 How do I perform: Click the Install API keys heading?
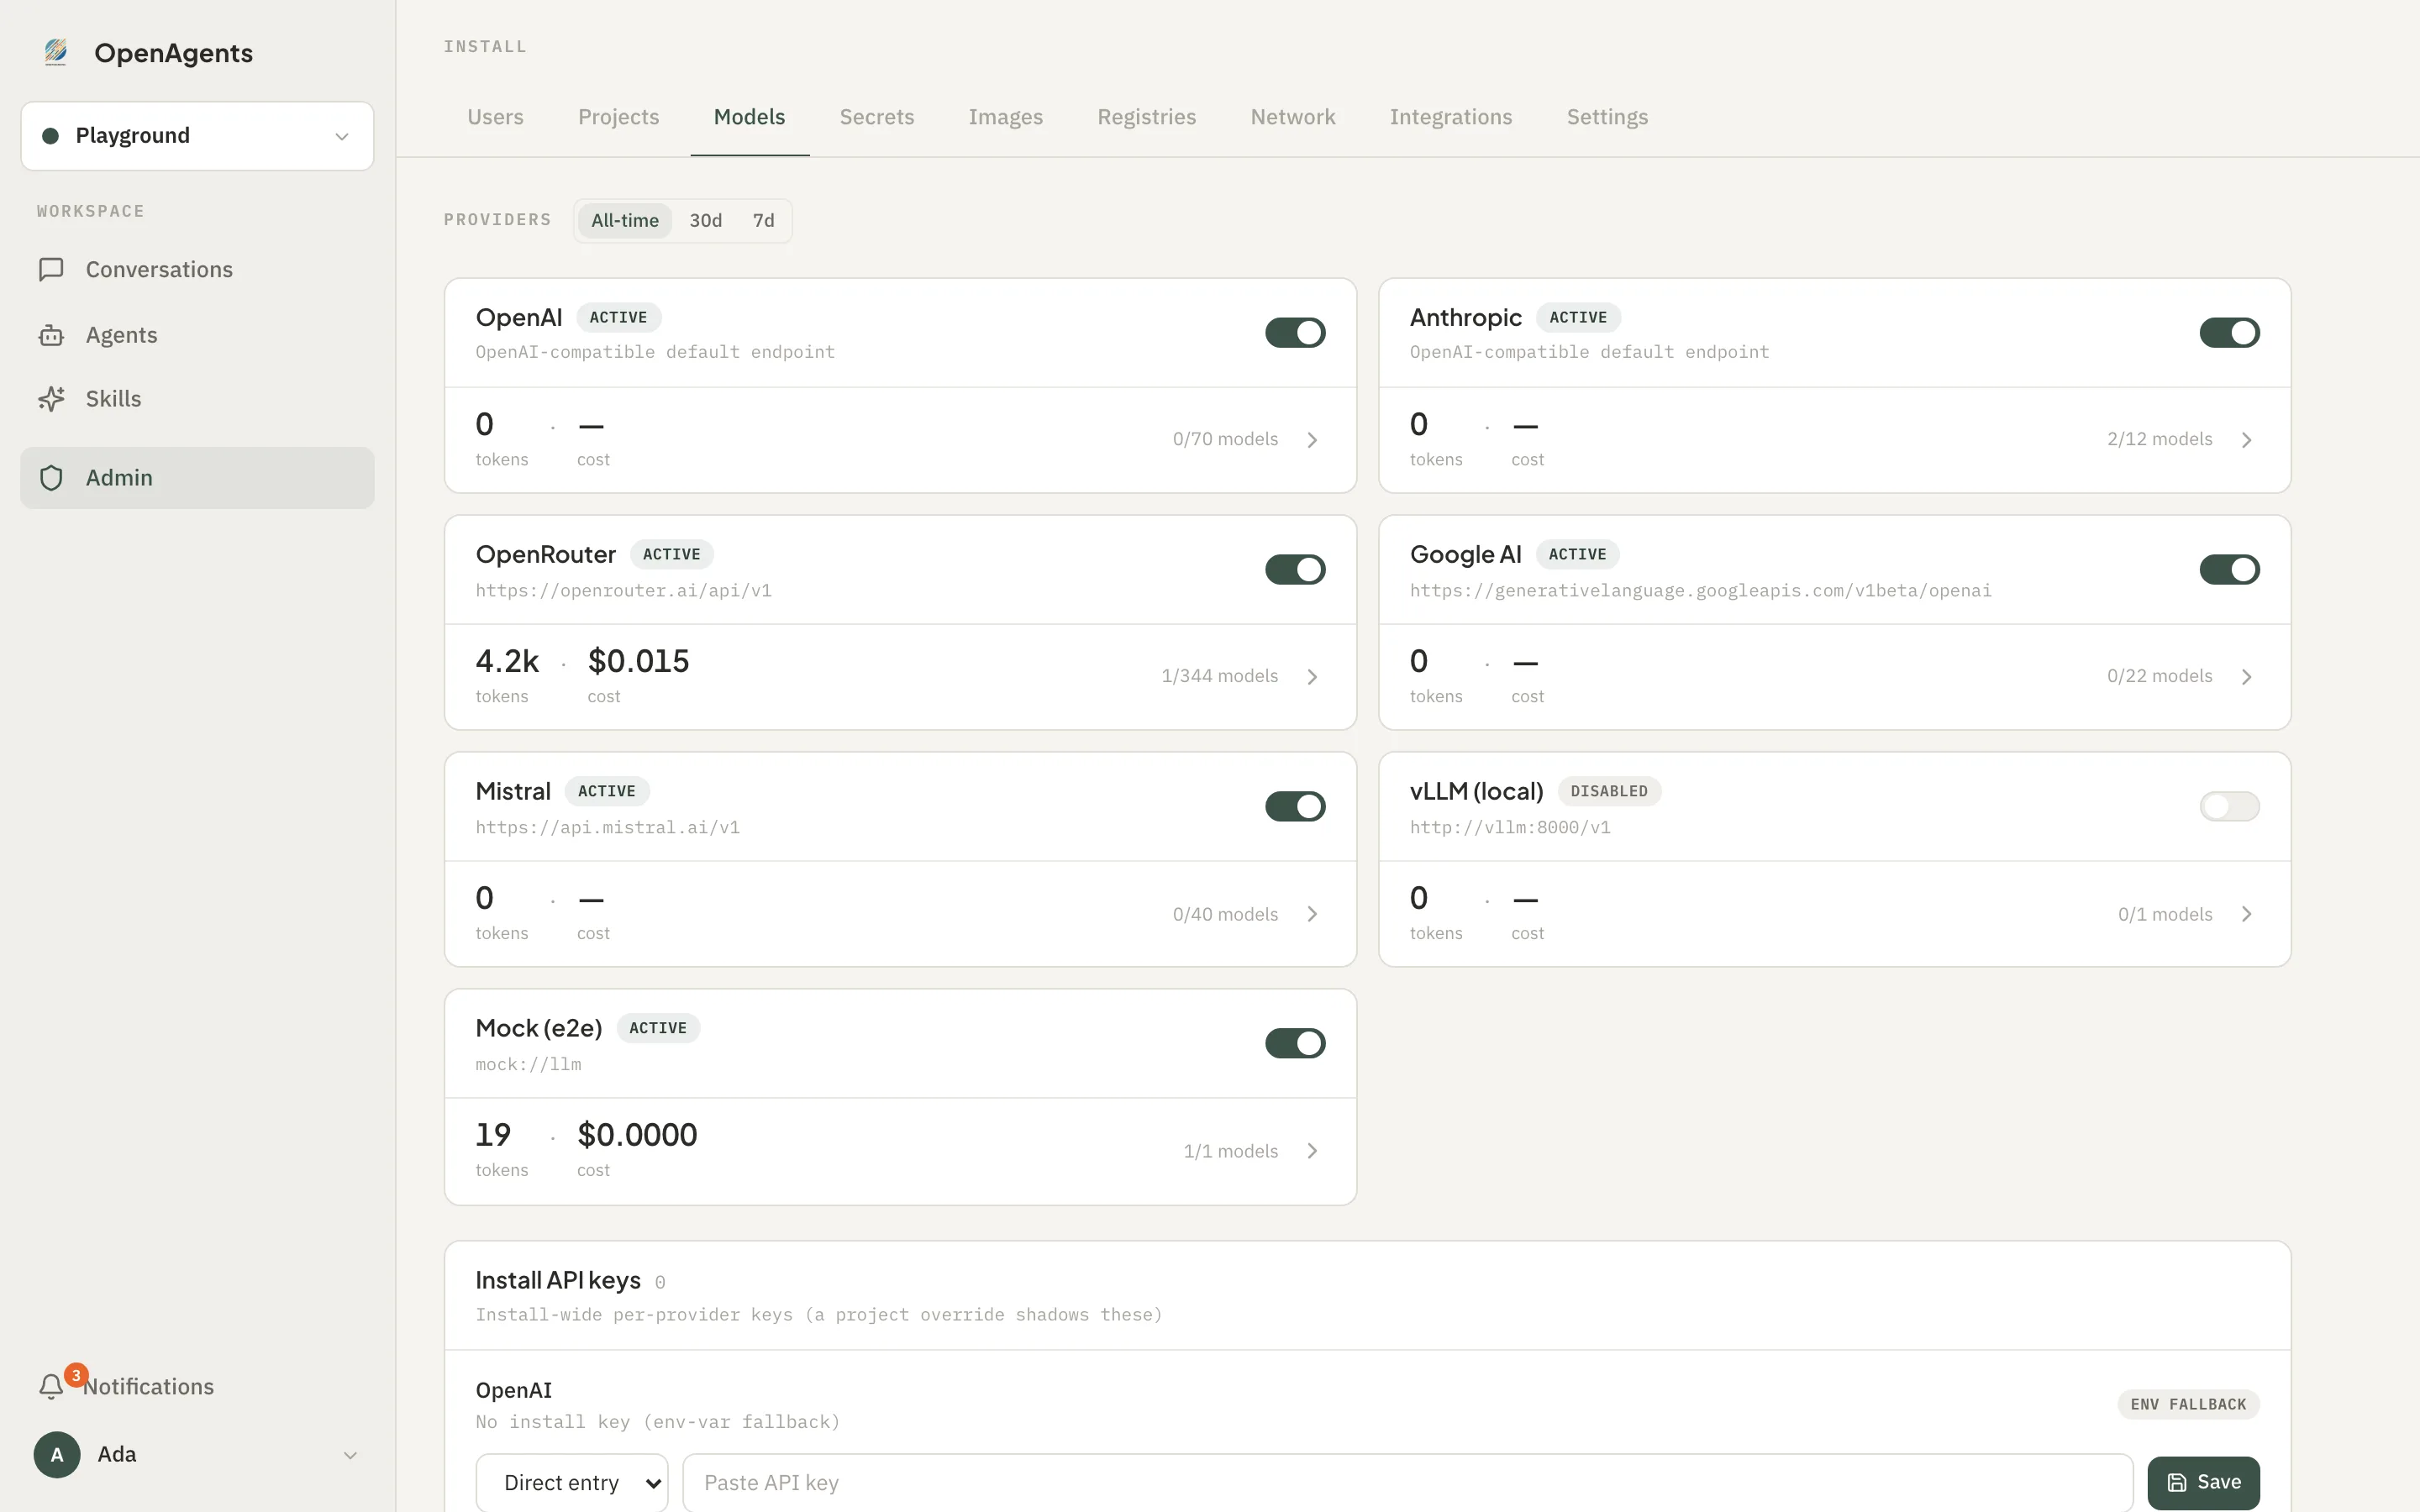point(558,1280)
